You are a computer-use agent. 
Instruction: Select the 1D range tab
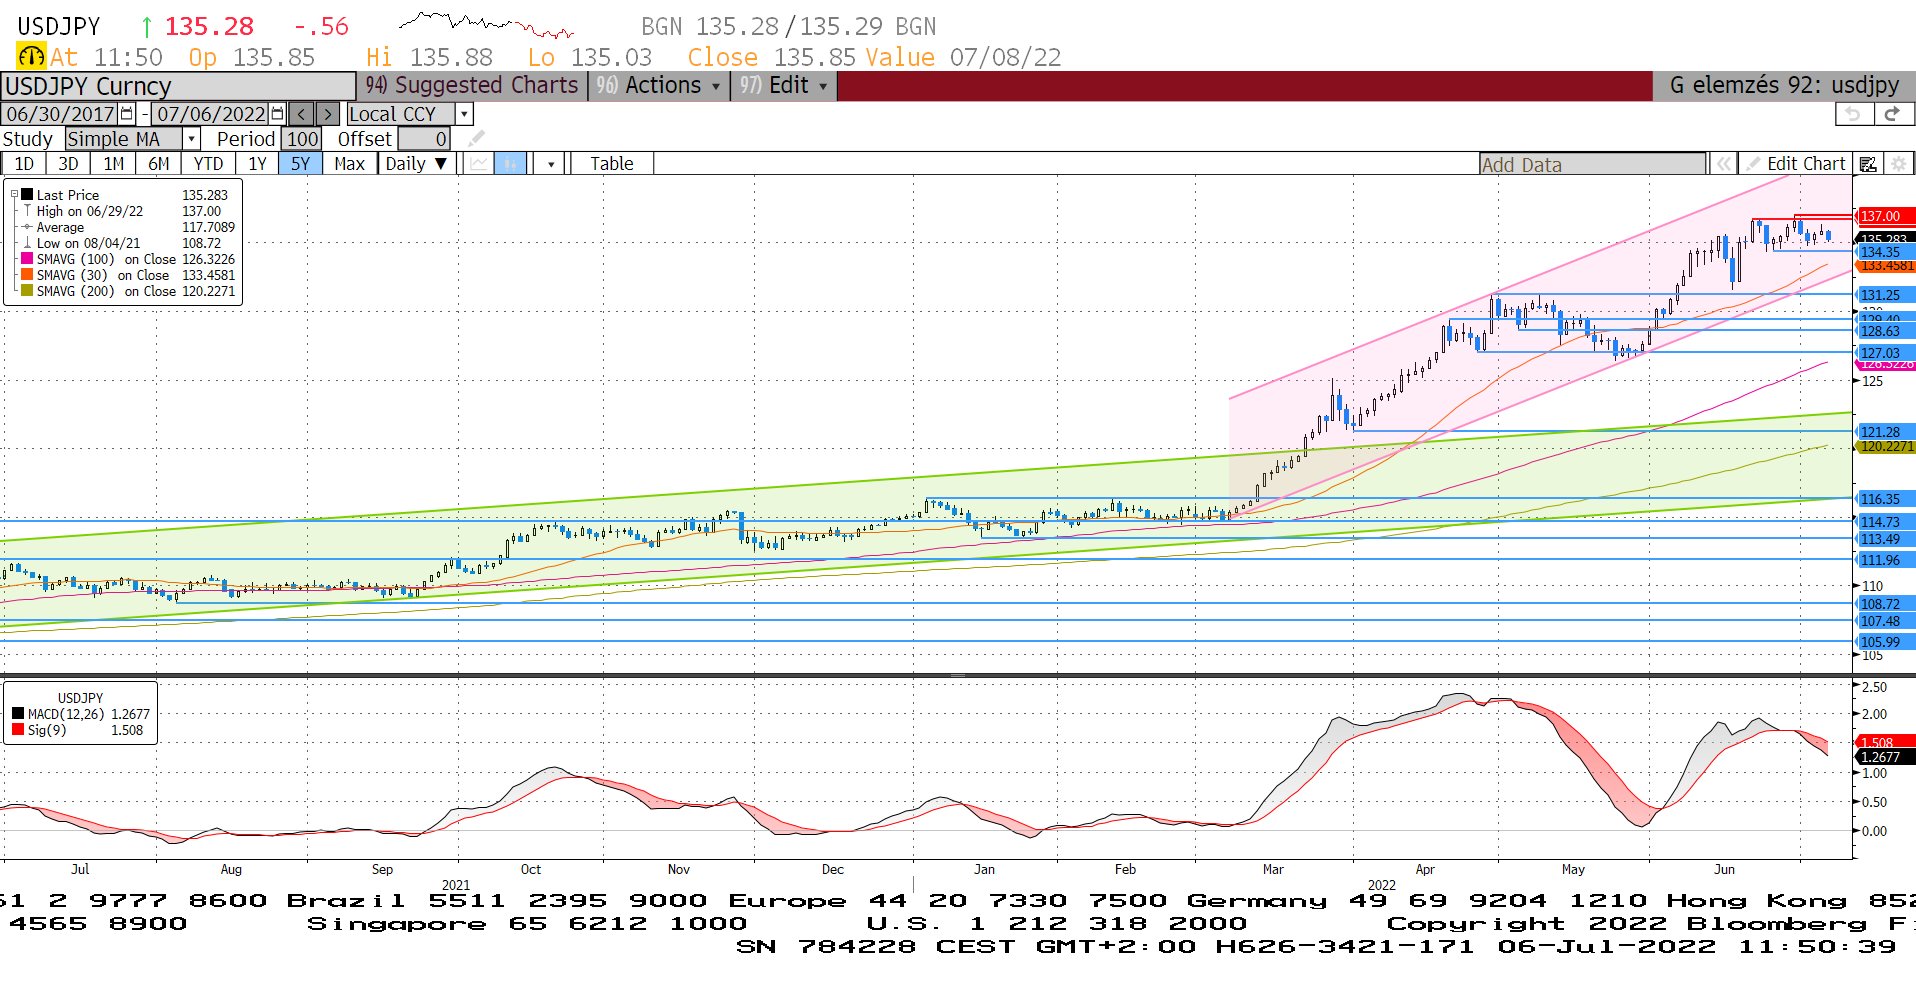[24, 164]
